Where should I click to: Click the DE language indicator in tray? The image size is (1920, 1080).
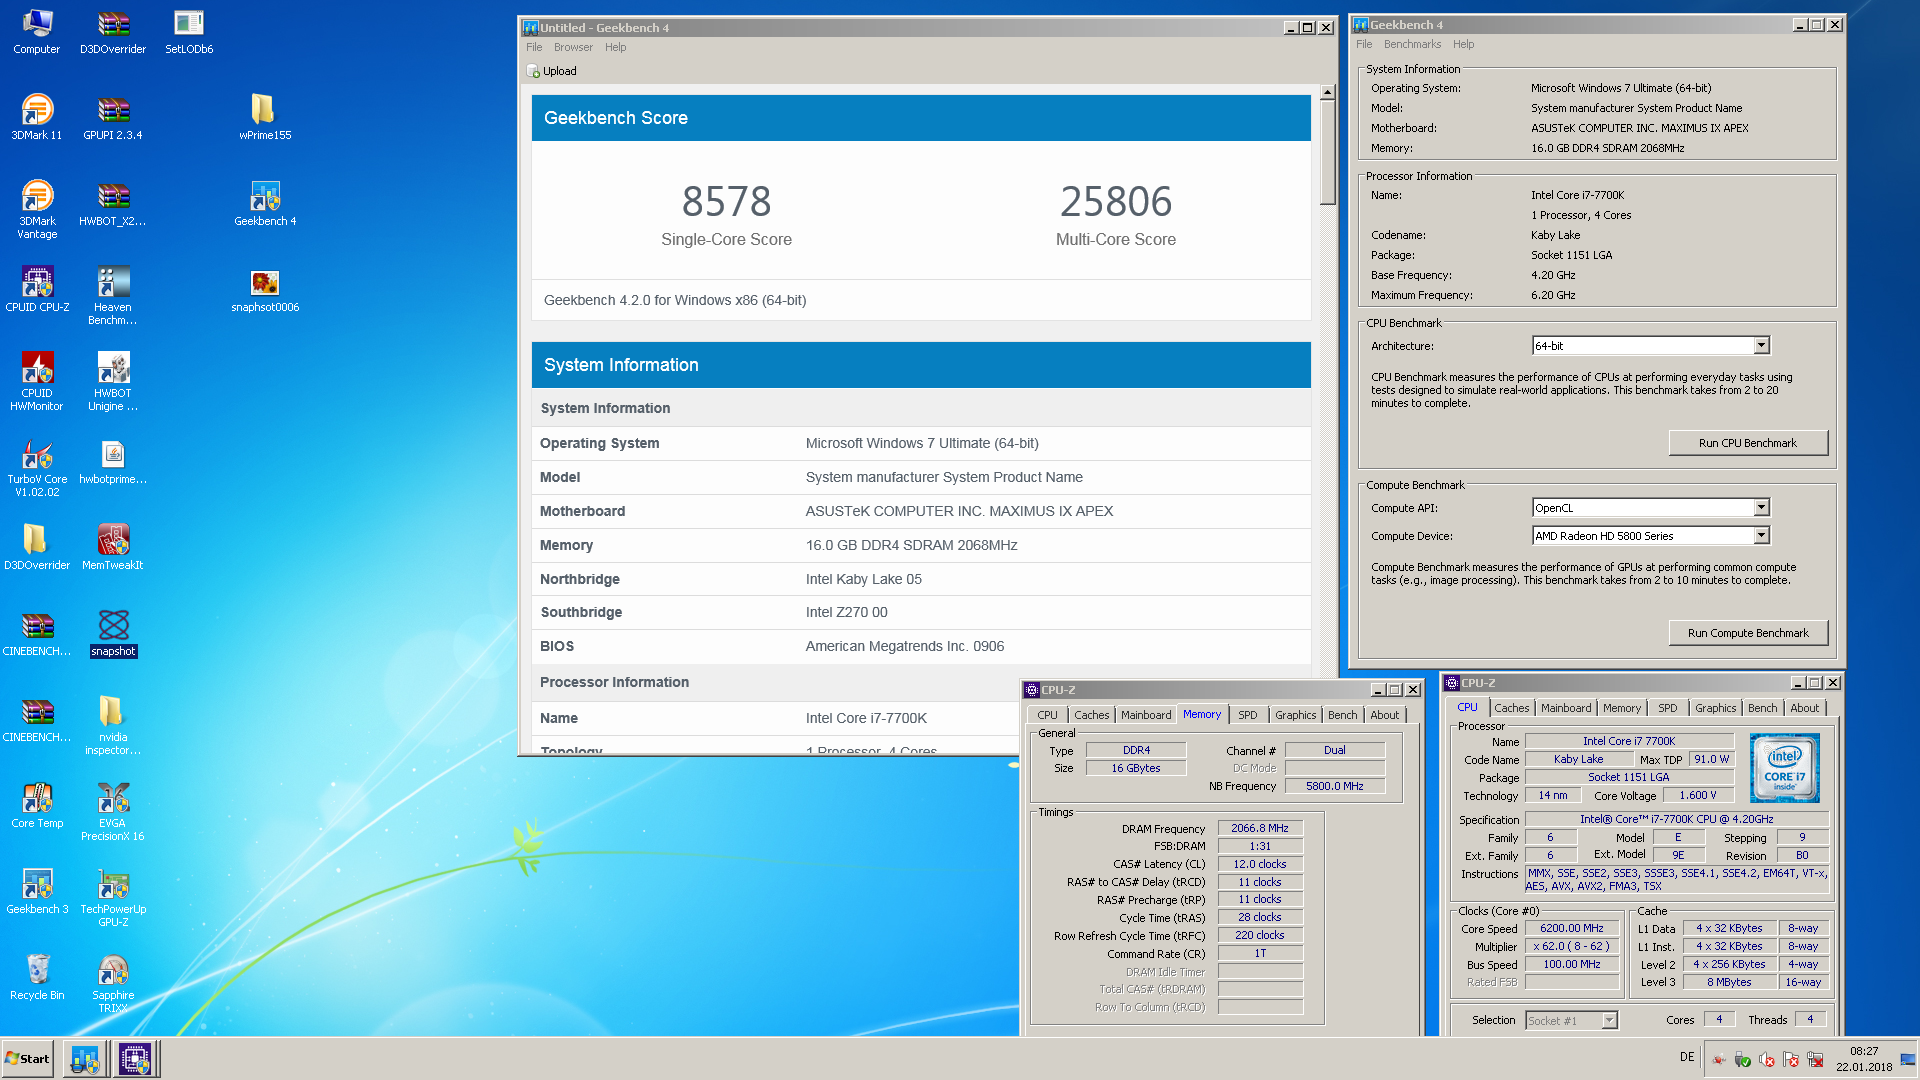1686,1057
